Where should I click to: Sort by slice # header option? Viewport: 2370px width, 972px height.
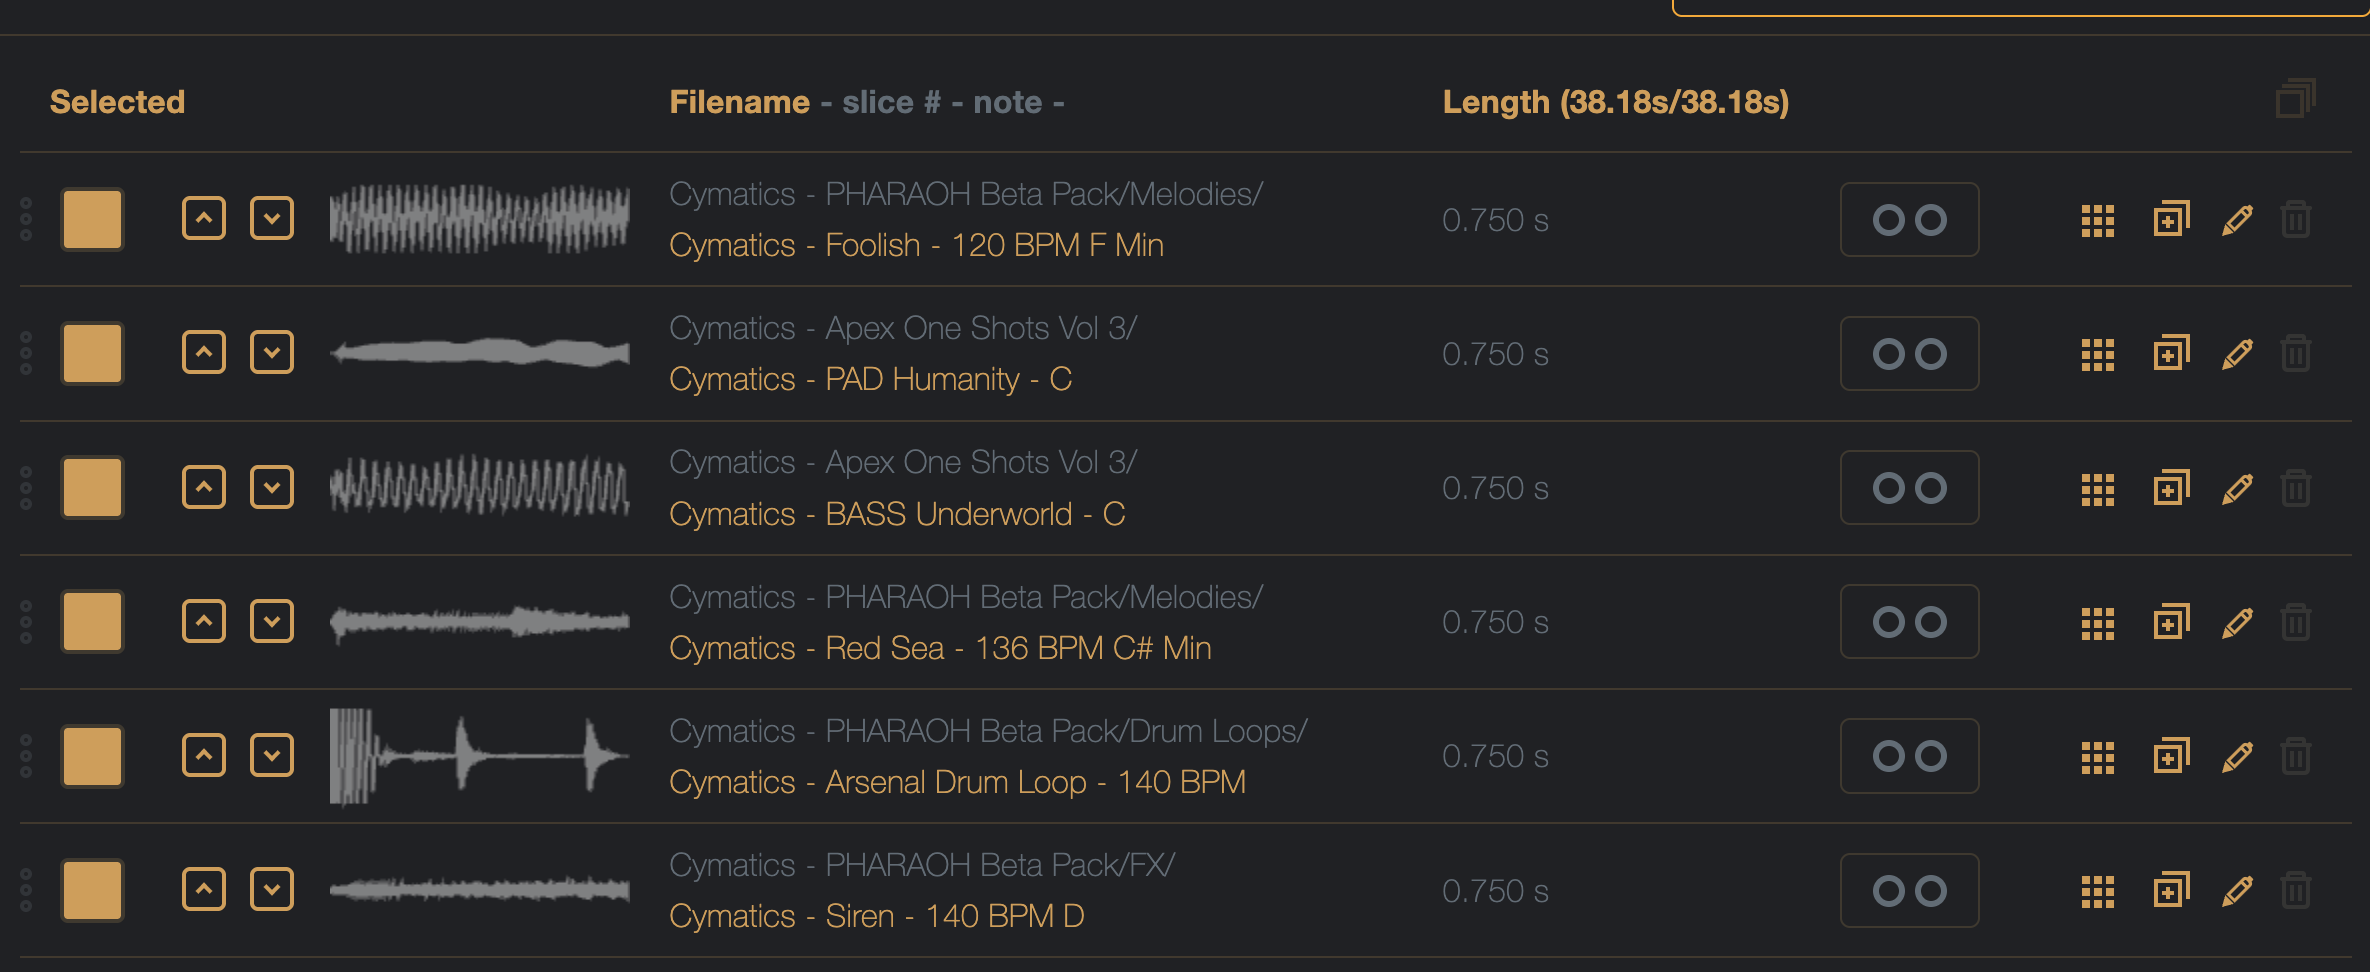coord(891,102)
